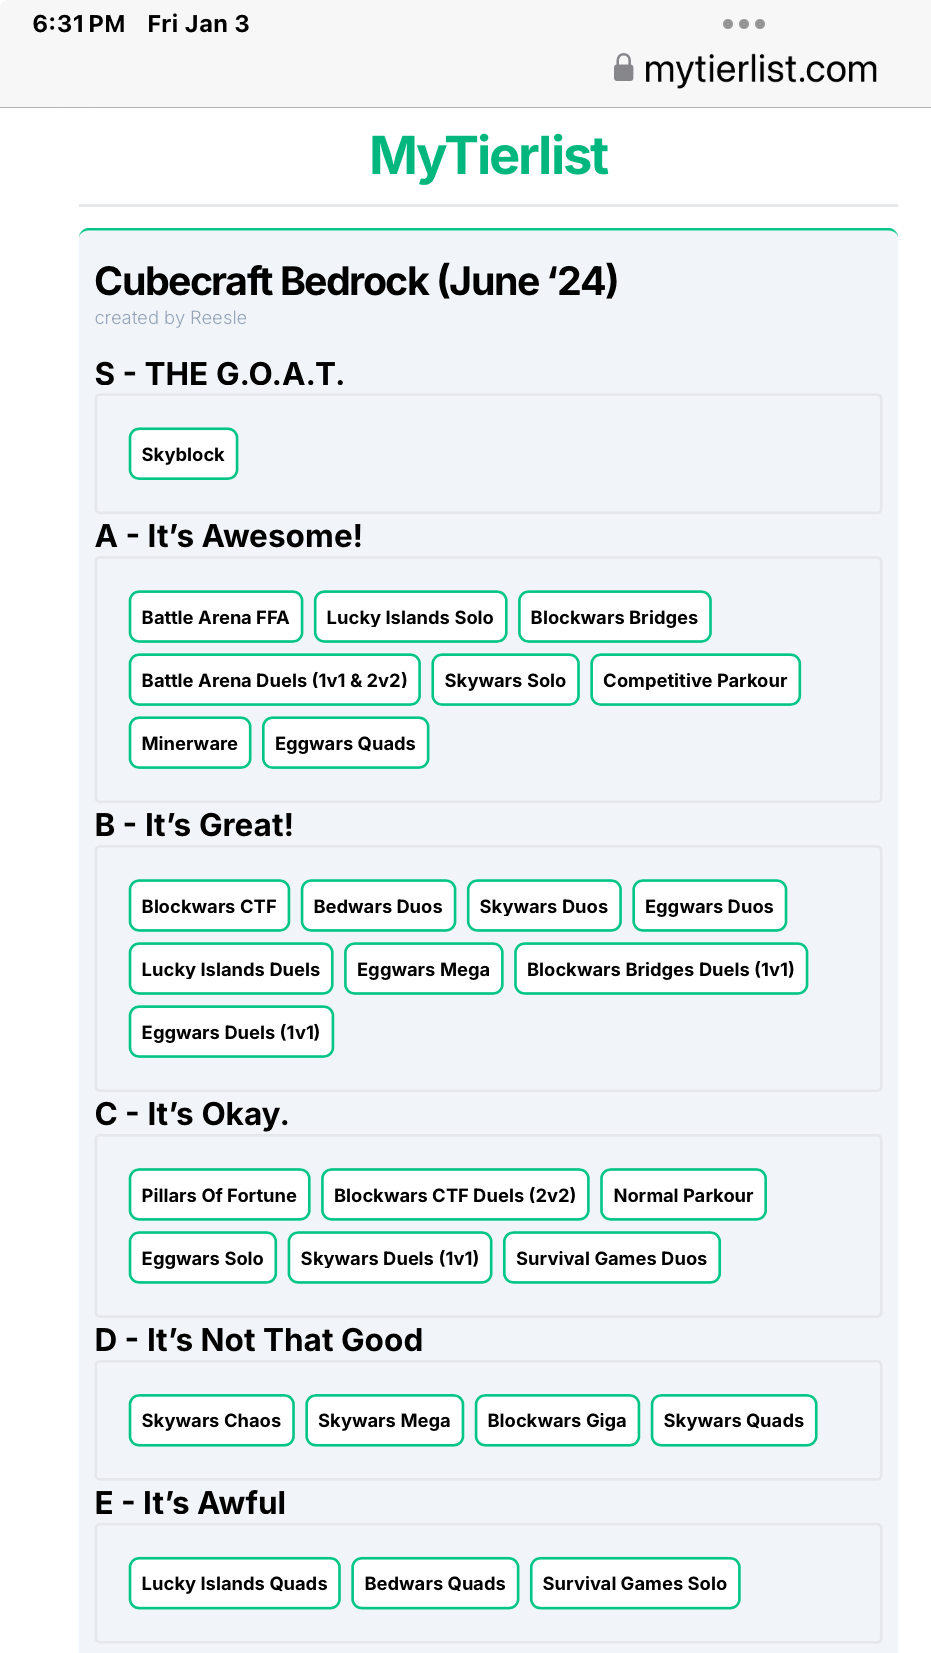Choose the Eggwars Quads tile
Image resolution: width=931 pixels, height=1653 pixels.
(345, 743)
